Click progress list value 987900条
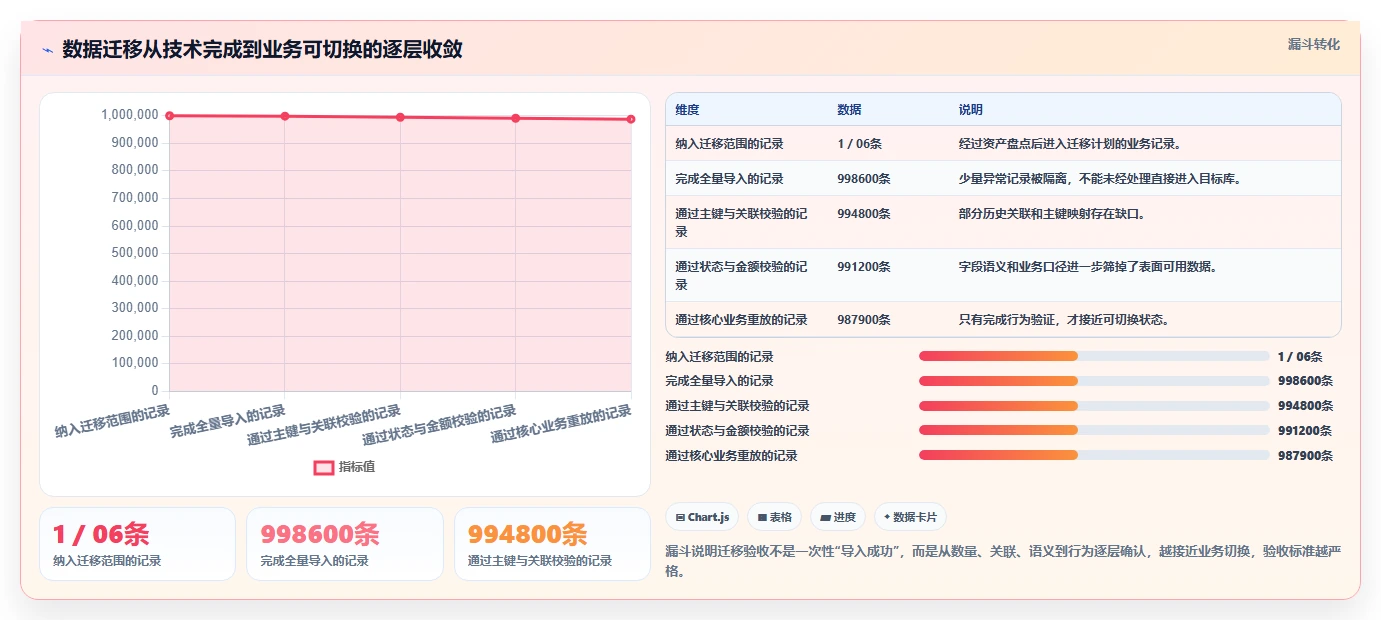 point(1305,456)
